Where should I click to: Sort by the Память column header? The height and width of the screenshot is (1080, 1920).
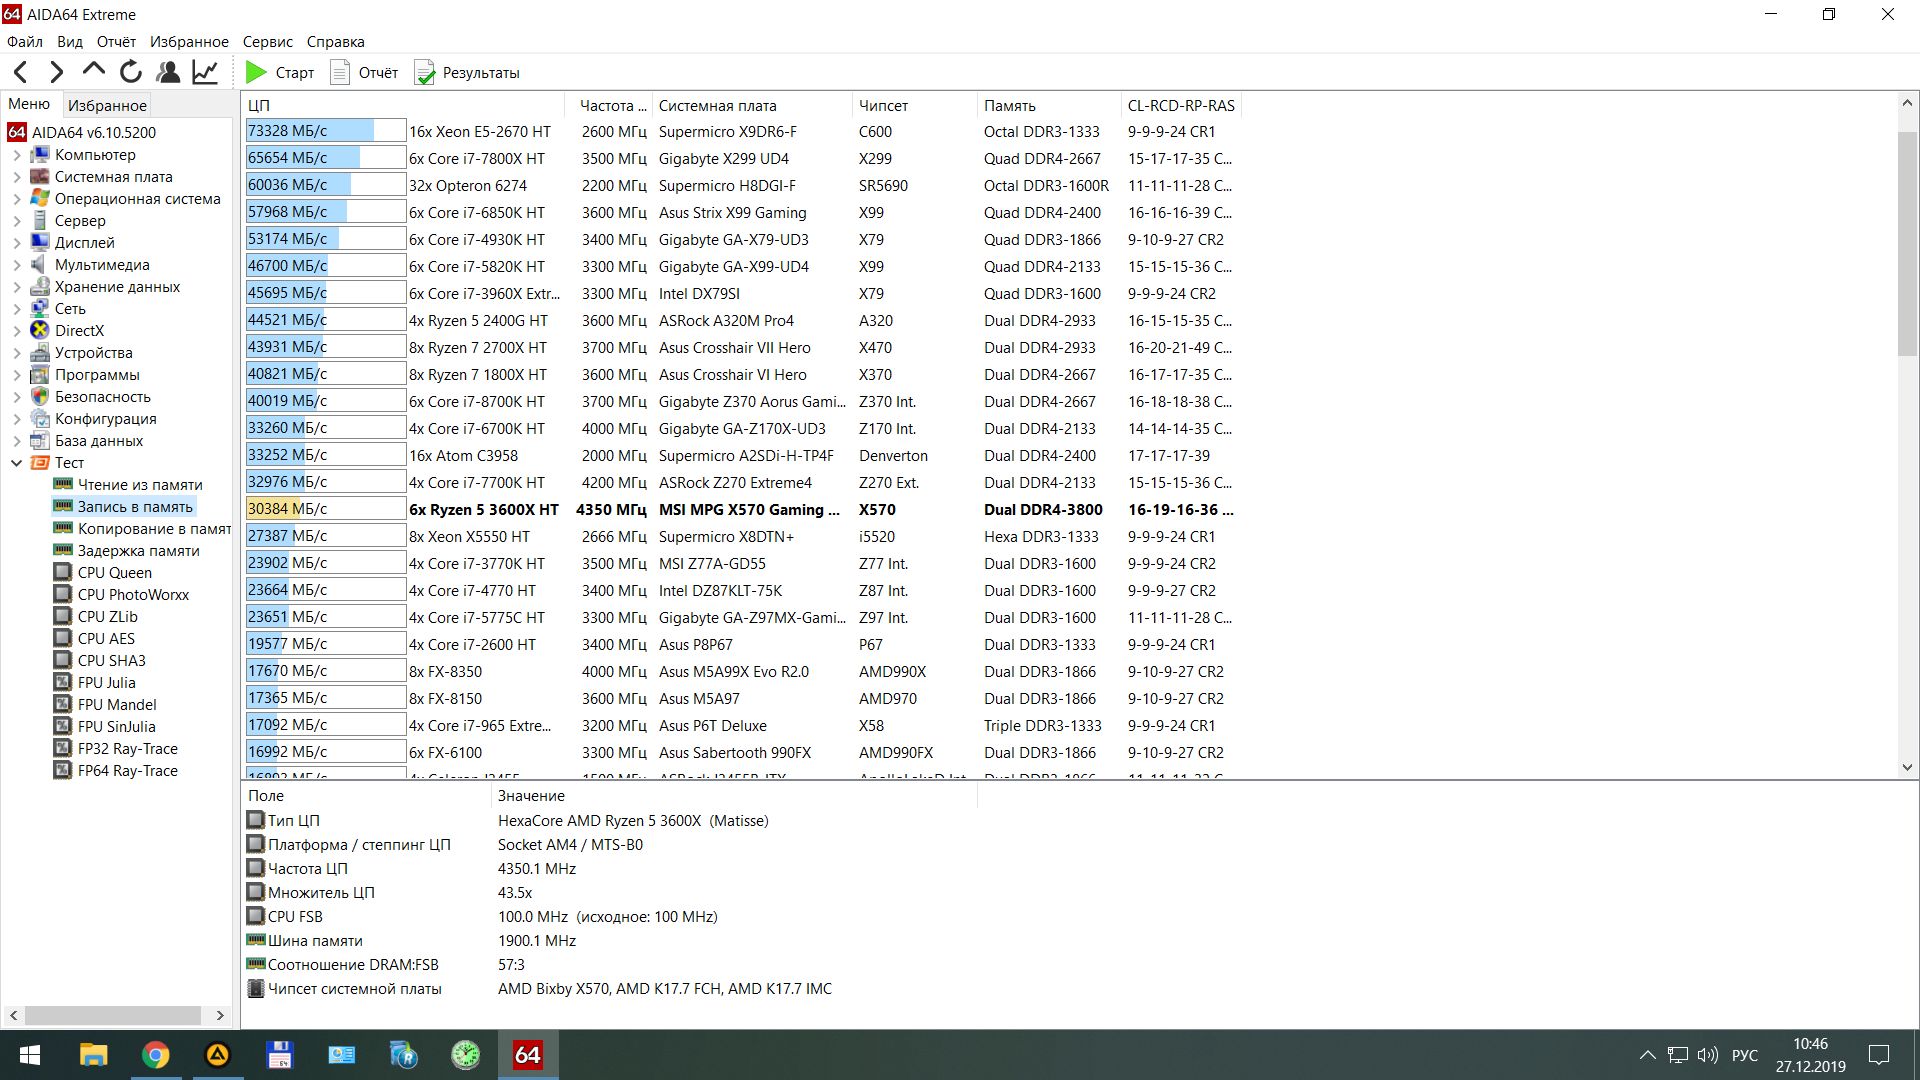(1009, 105)
